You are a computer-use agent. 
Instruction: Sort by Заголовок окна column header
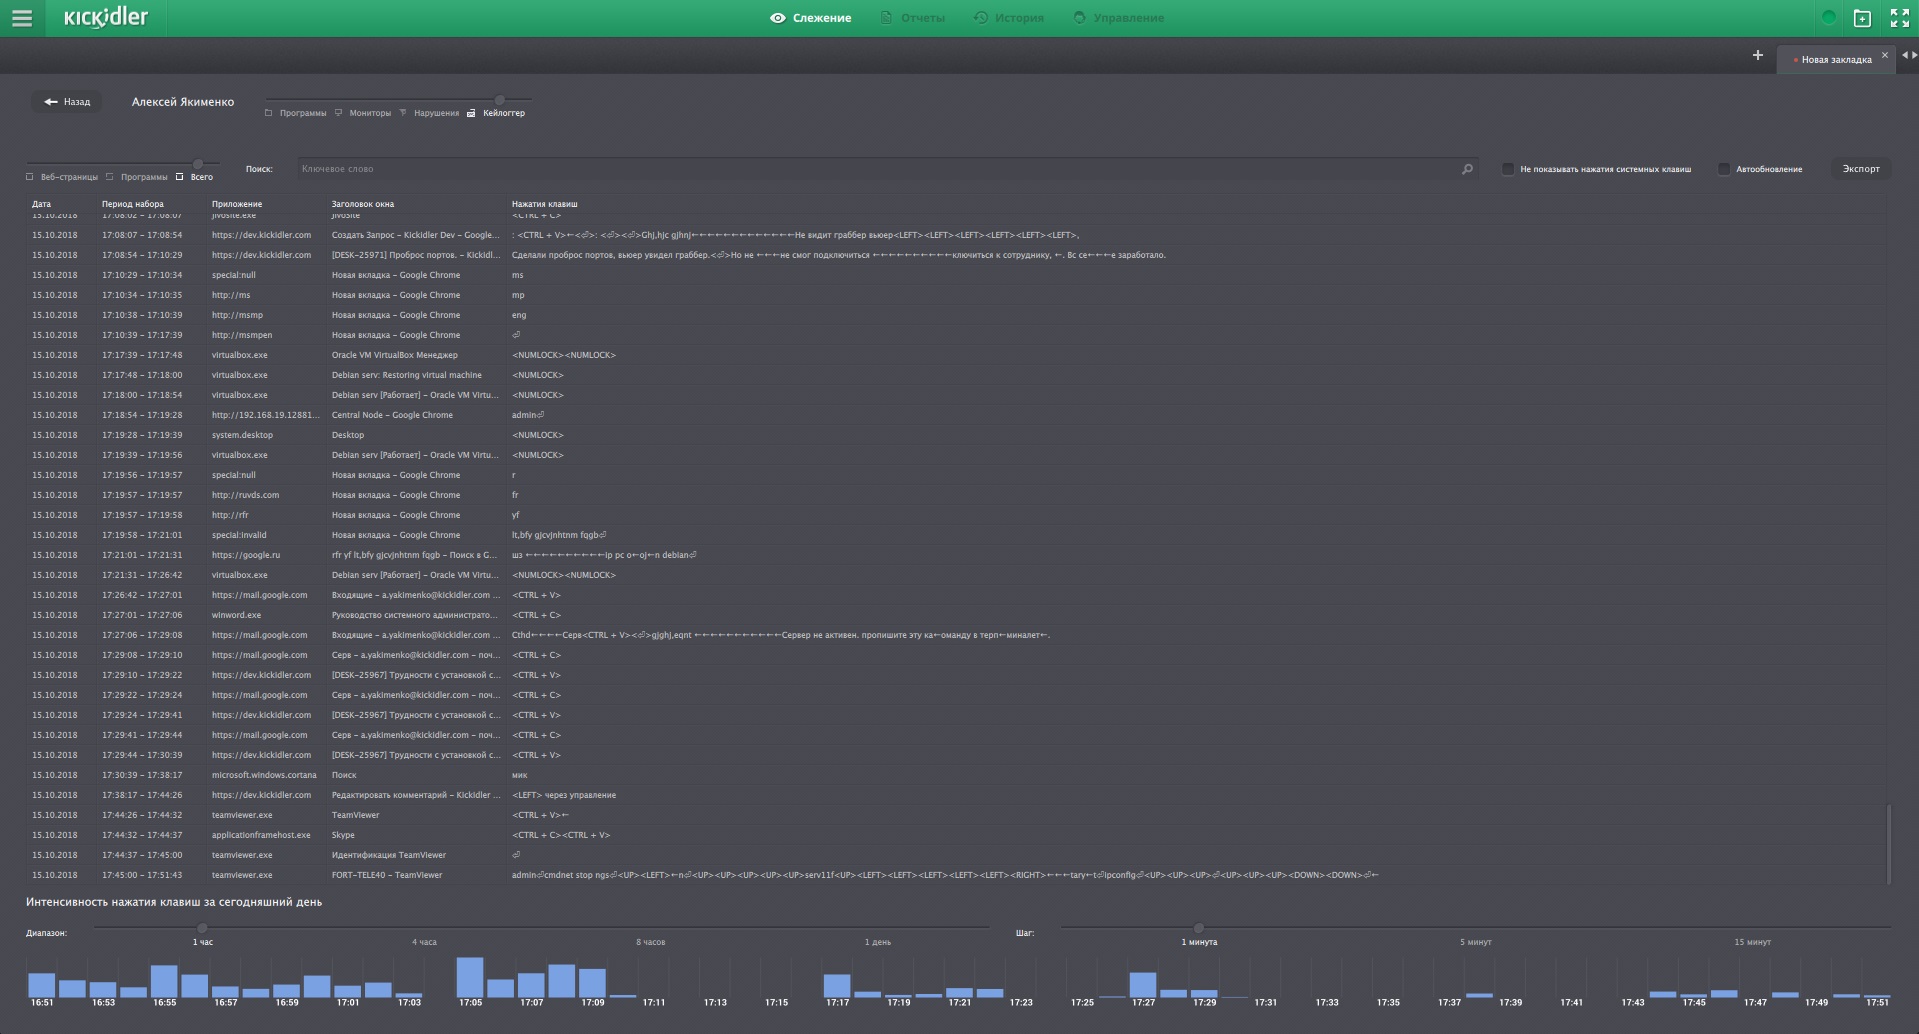[363, 204]
